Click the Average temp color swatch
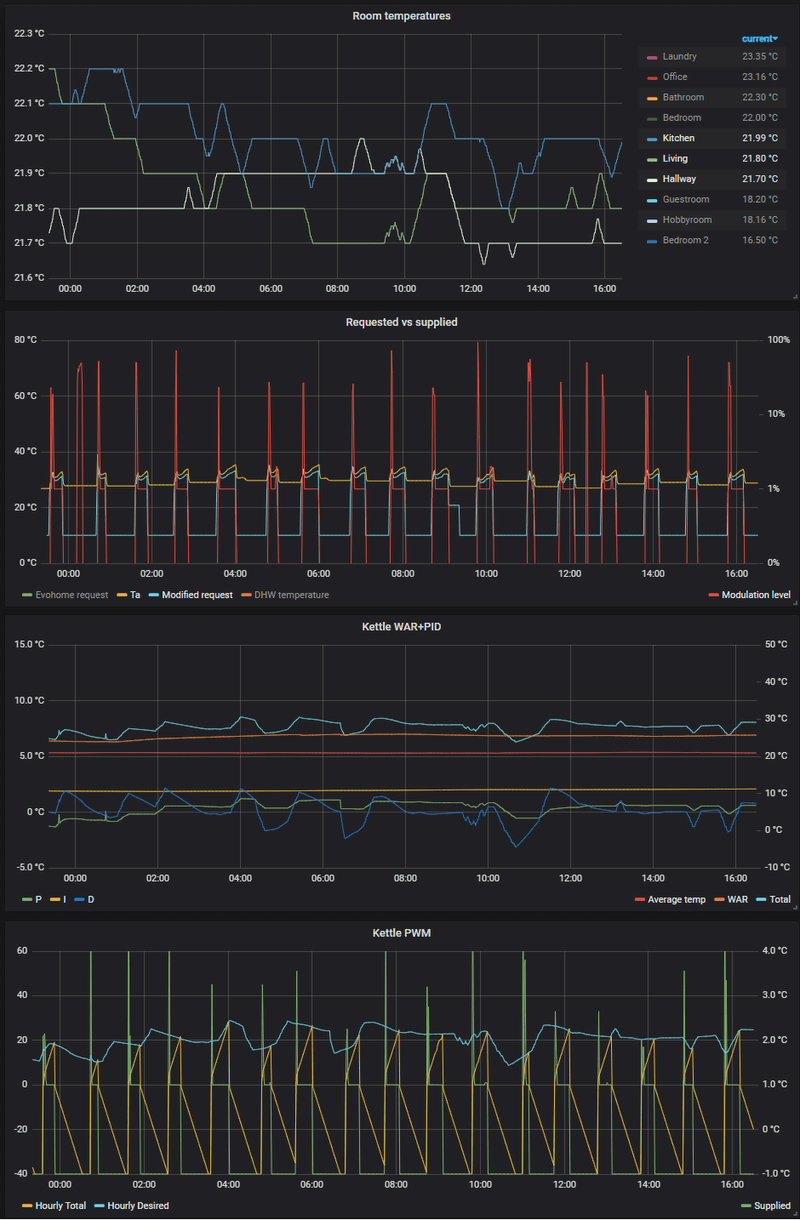 (640, 899)
